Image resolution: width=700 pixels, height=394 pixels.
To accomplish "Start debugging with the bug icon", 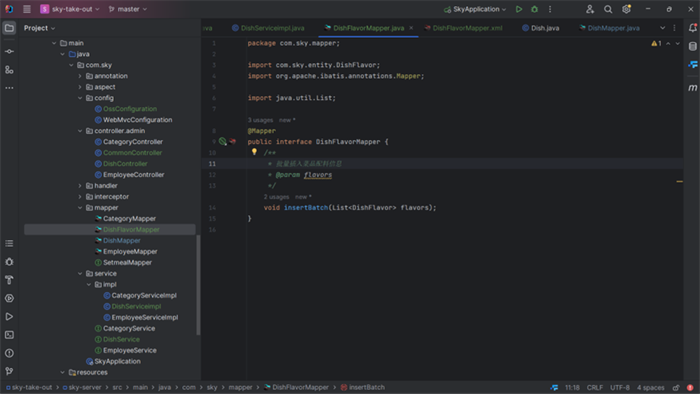I will pos(534,9).
